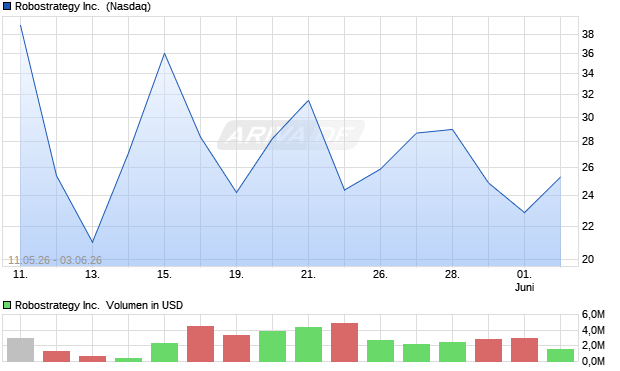
Task: Click the price peak at the 21st
Action: 308,100
